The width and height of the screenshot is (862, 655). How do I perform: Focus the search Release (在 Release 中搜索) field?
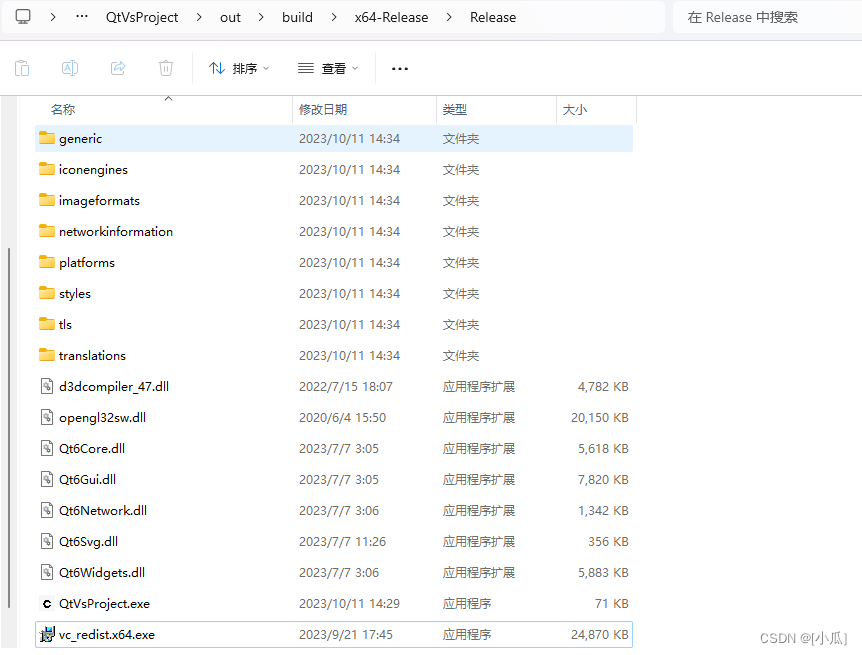click(767, 18)
